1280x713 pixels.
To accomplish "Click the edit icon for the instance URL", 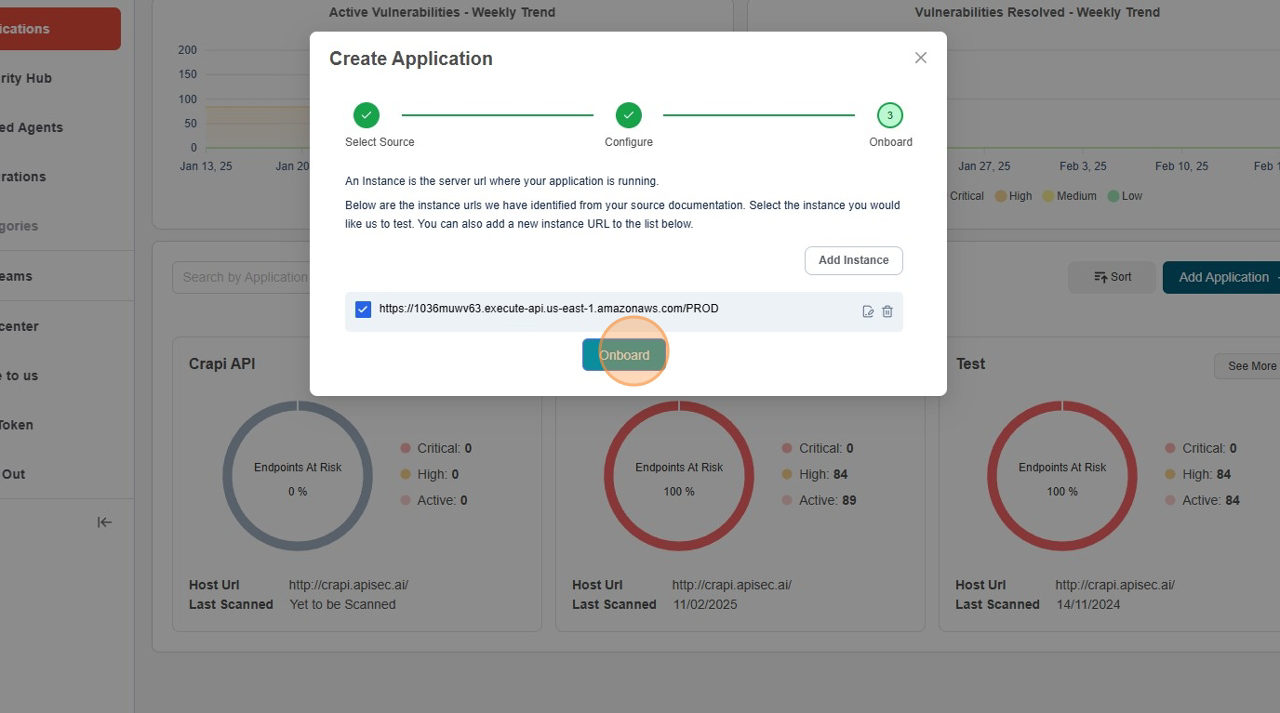I will tap(868, 312).
